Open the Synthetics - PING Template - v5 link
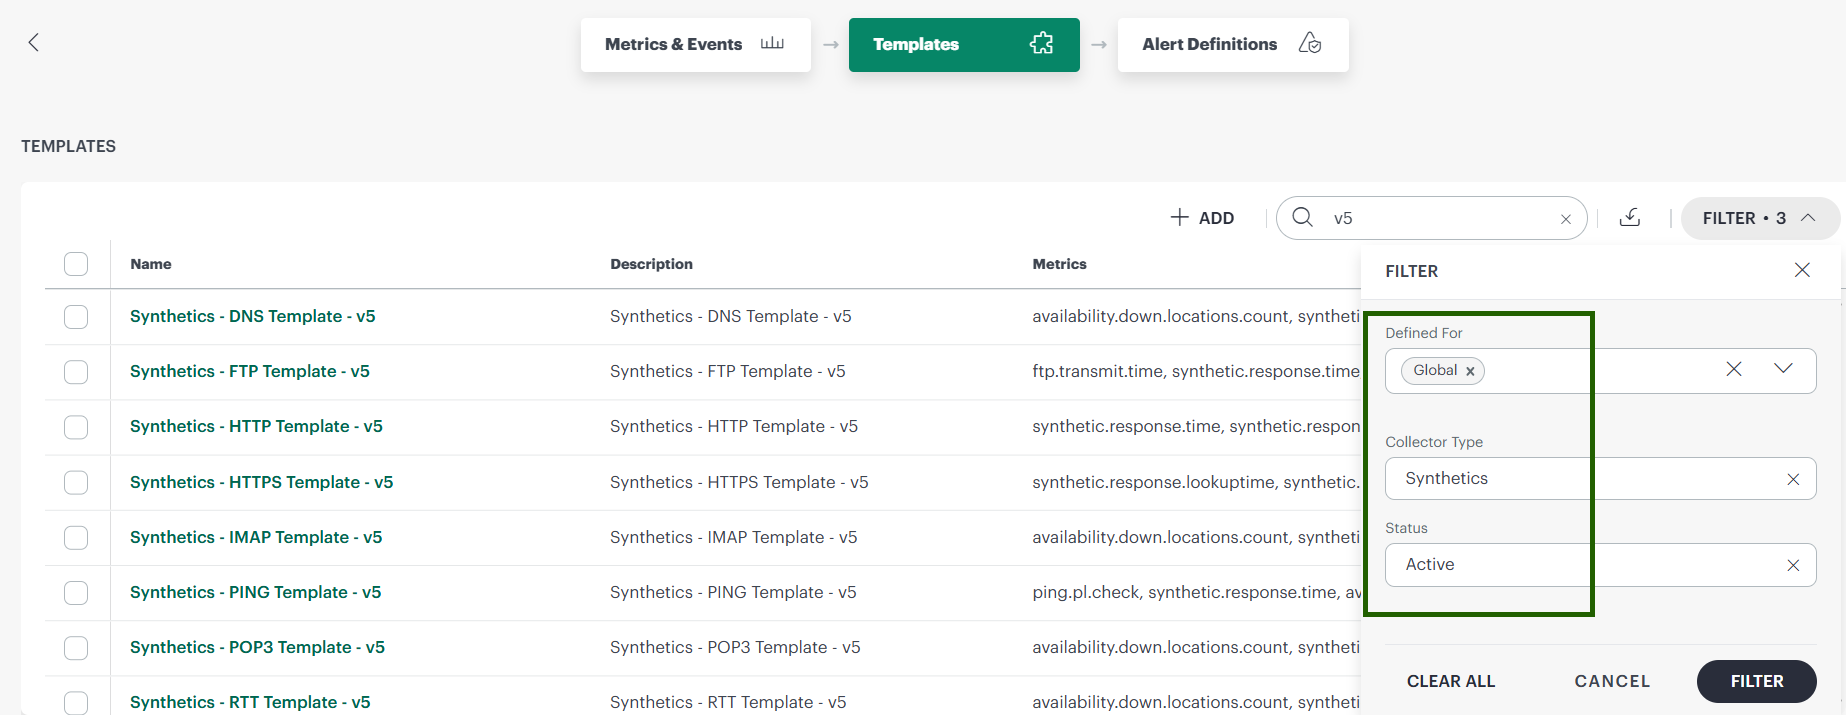 [x=256, y=592]
